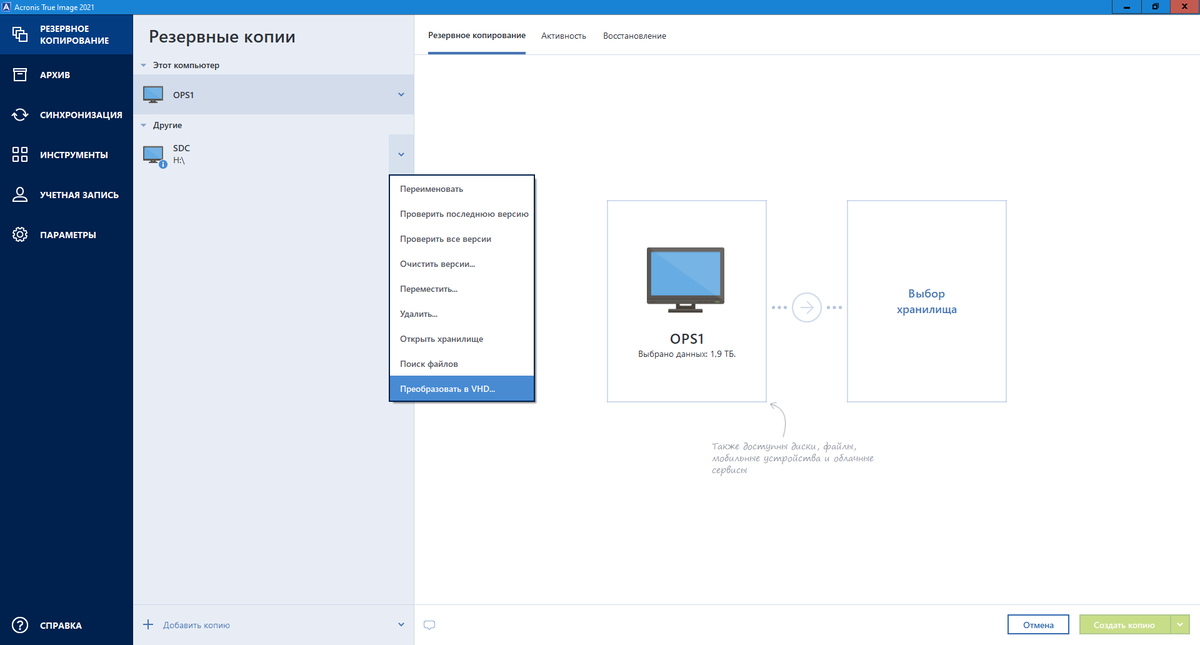The width and height of the screenshot is (1200, 645).
Task: Choose Переместить... from menu
Action: 462,289
